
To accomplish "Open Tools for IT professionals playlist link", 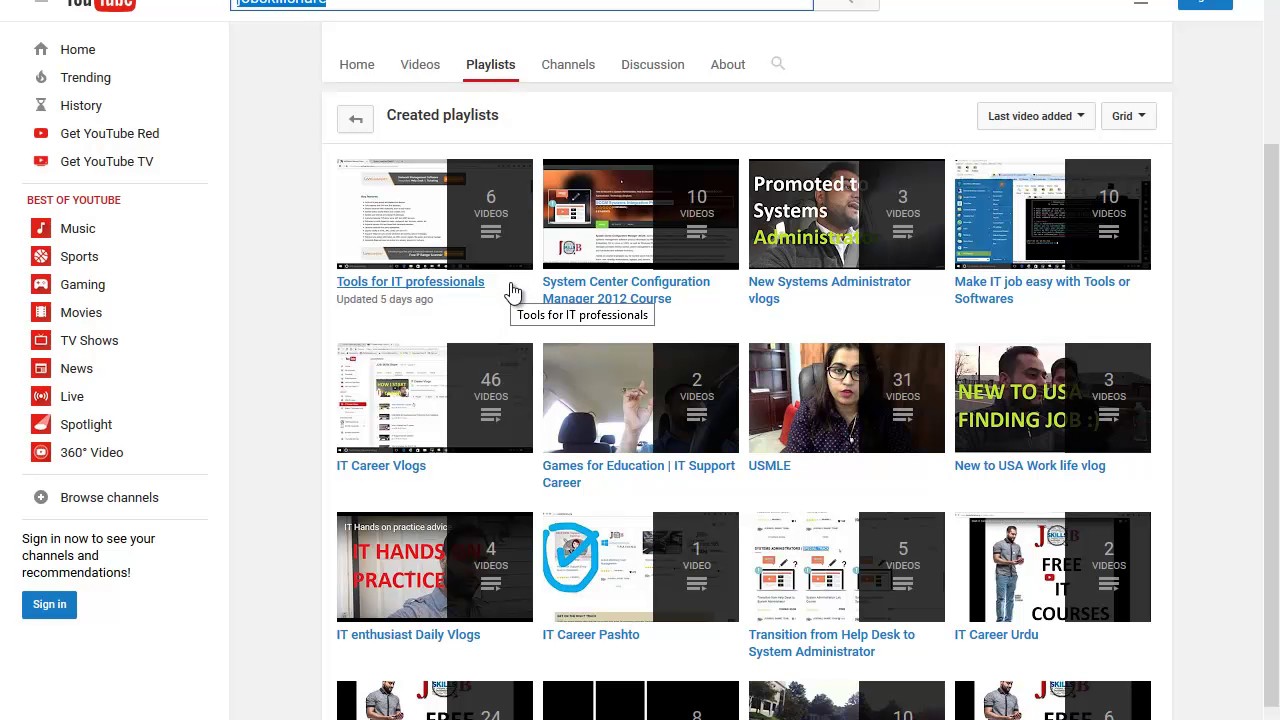I will click(410, 281).
